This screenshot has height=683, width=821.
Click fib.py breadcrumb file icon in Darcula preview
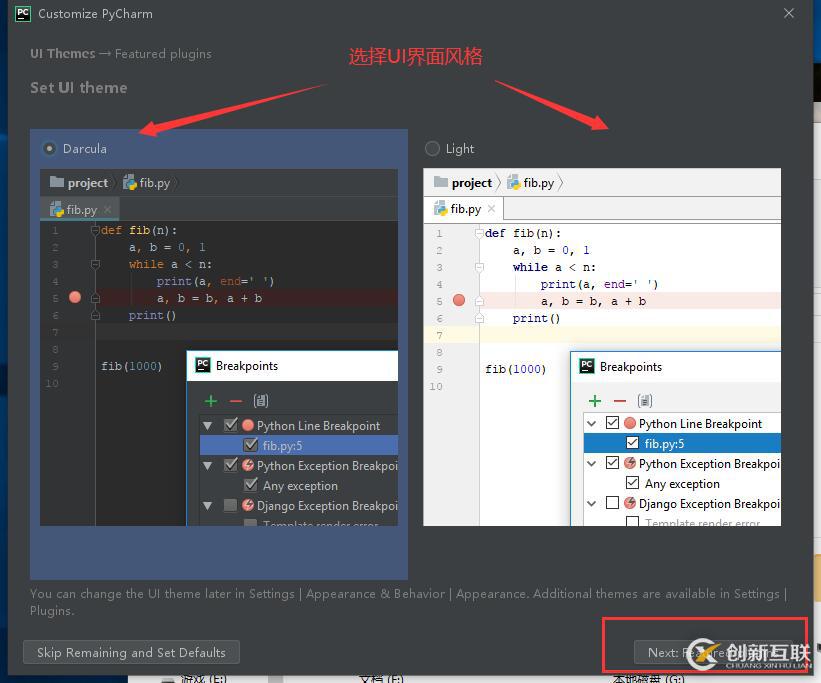(x=130, y=182)
